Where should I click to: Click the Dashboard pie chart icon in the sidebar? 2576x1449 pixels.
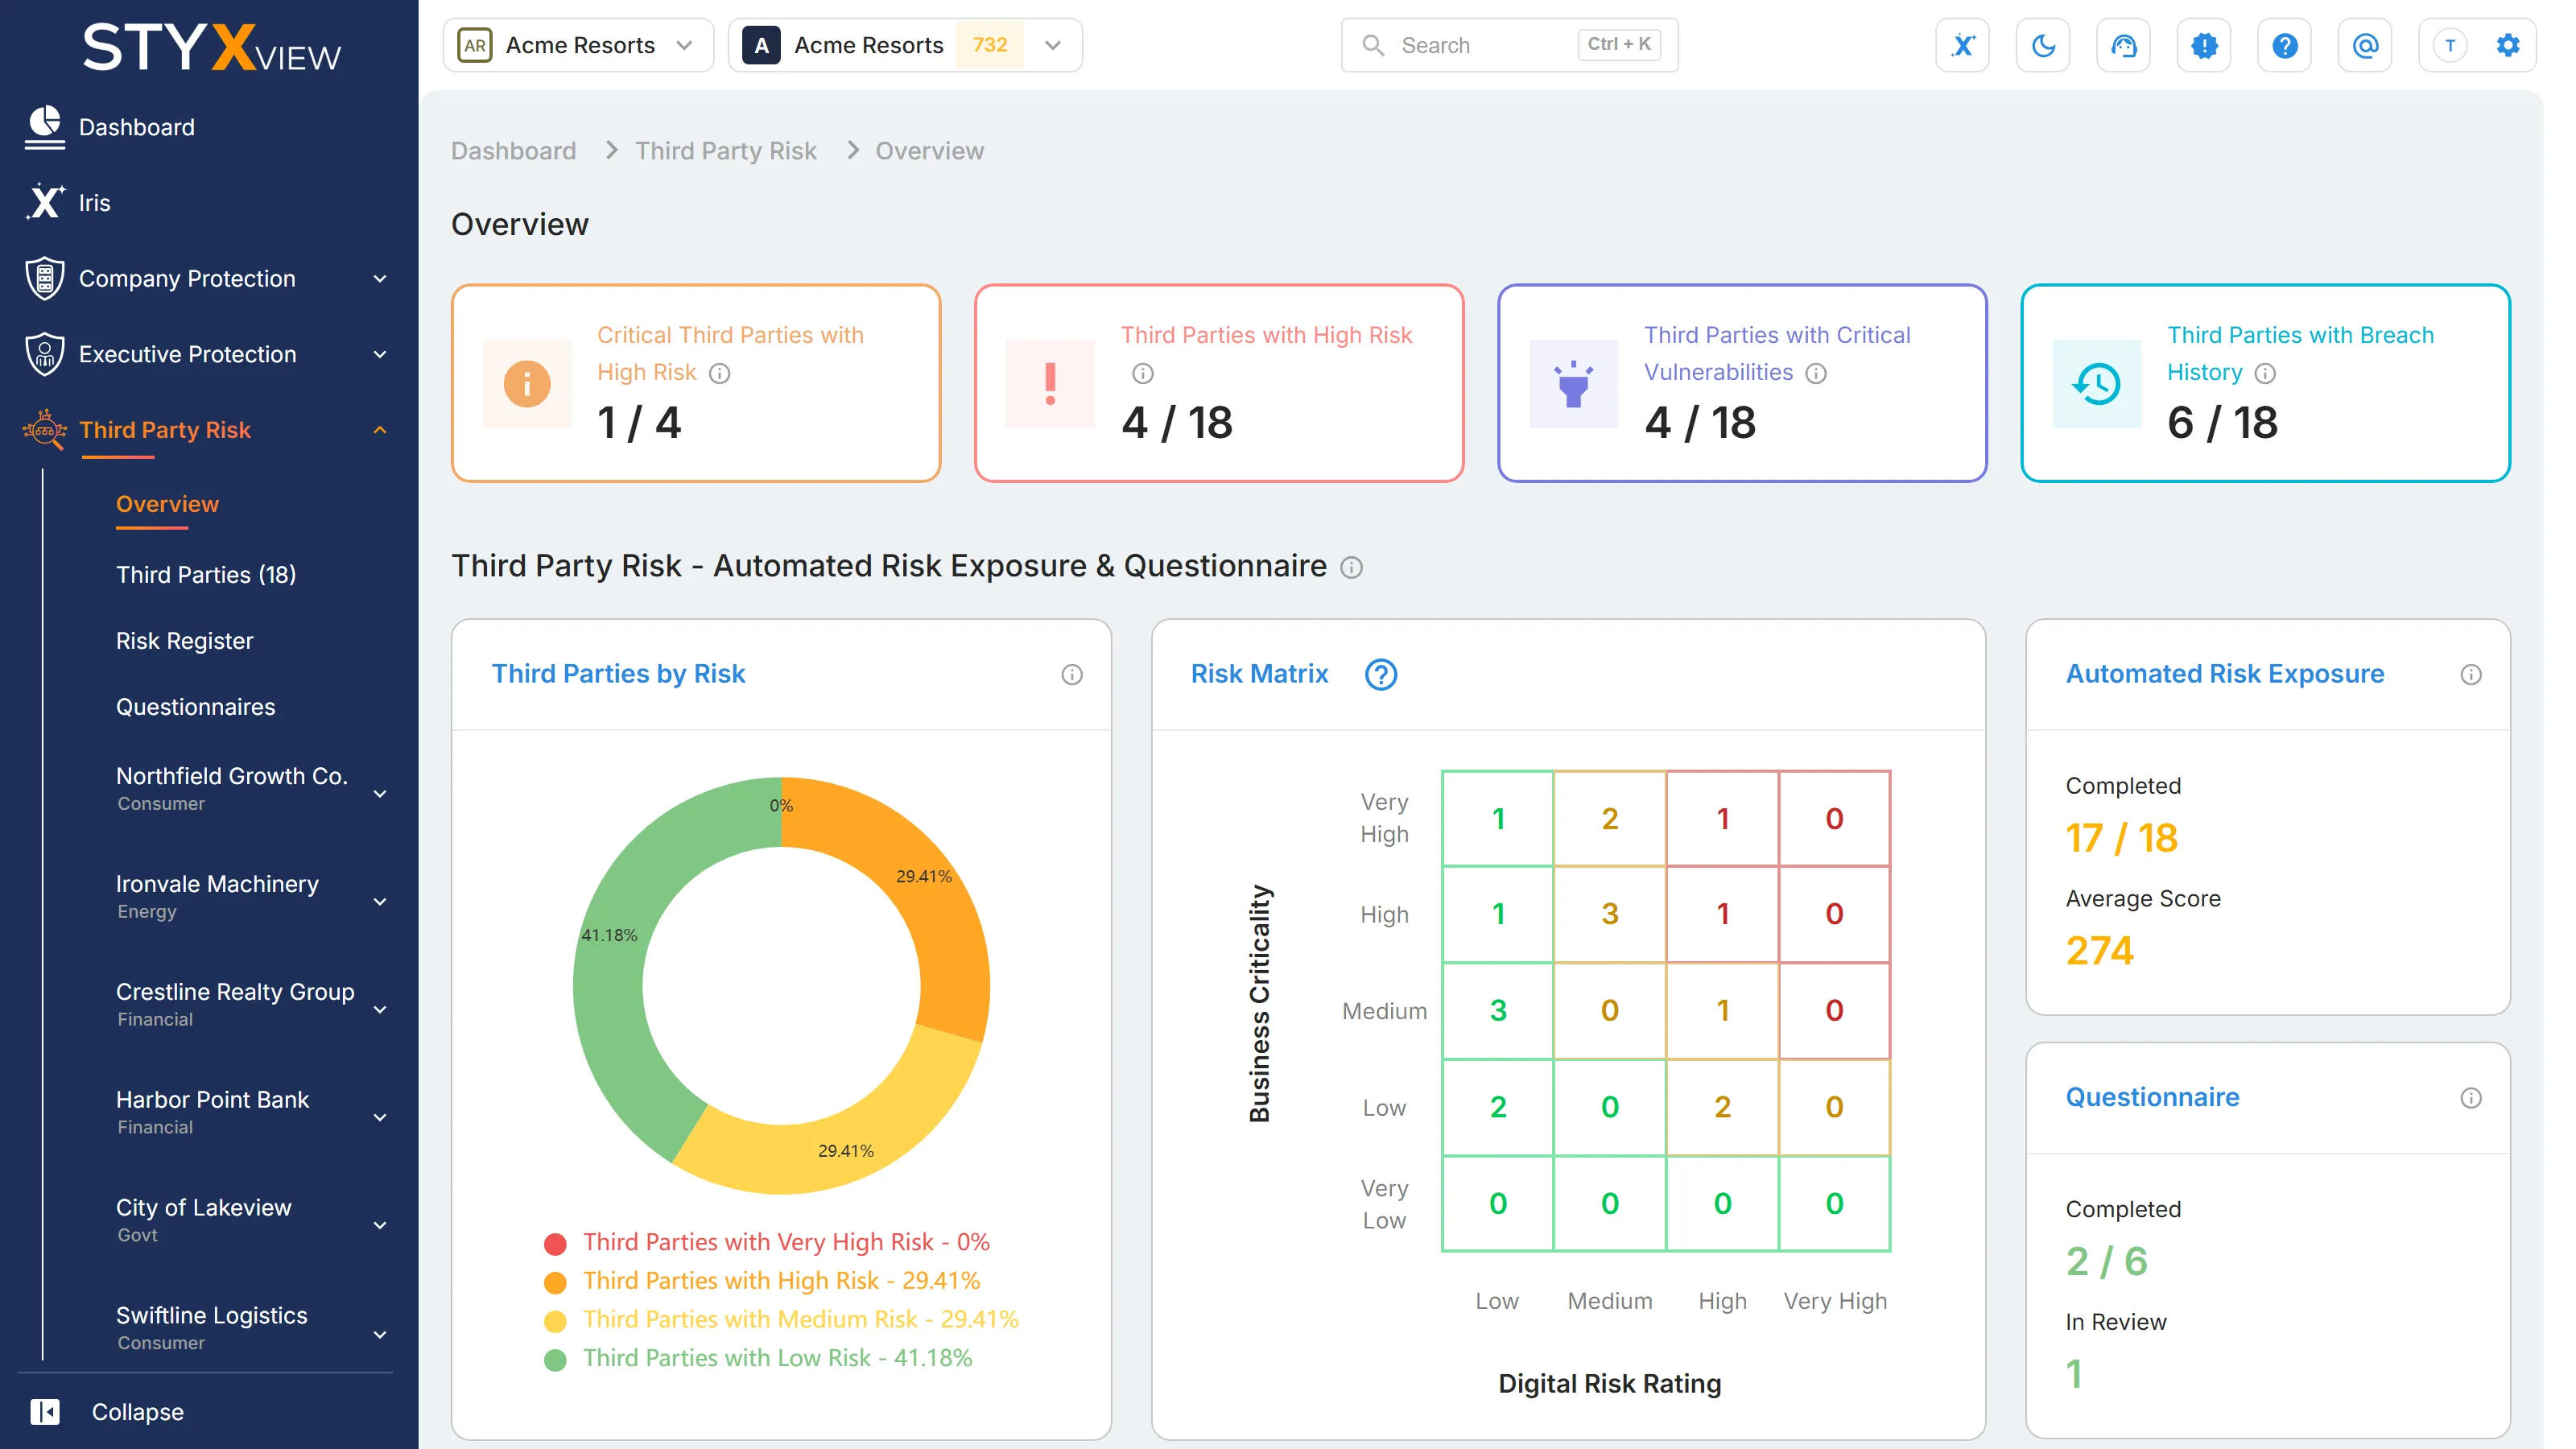pyautogui.click(x=45, y=127)
